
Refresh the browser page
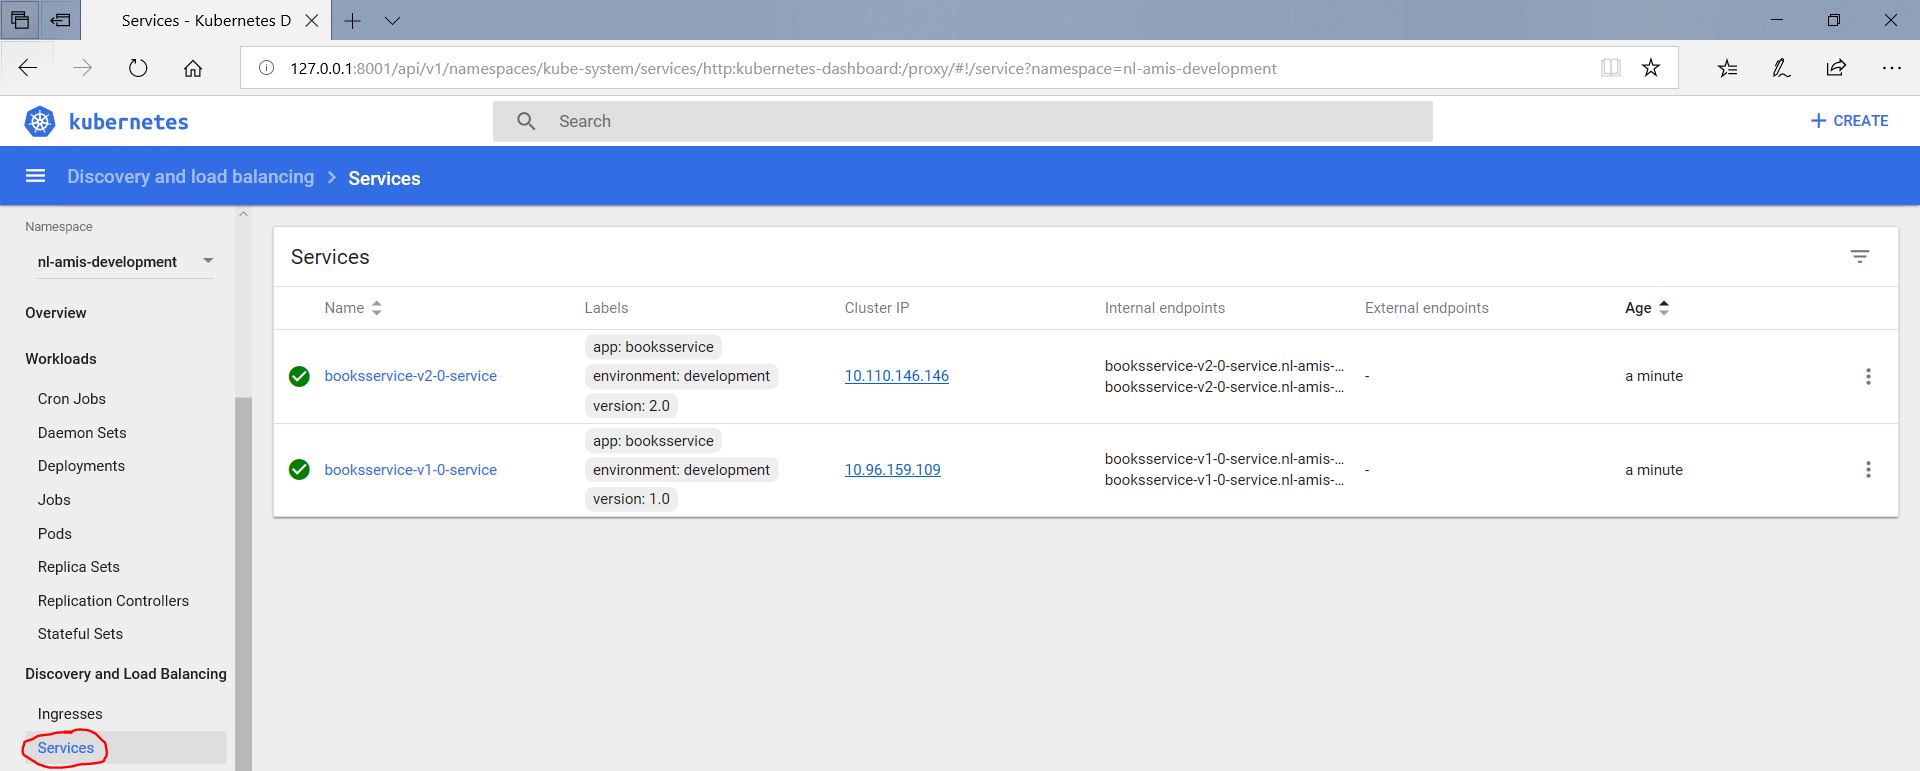click(138, 68)
